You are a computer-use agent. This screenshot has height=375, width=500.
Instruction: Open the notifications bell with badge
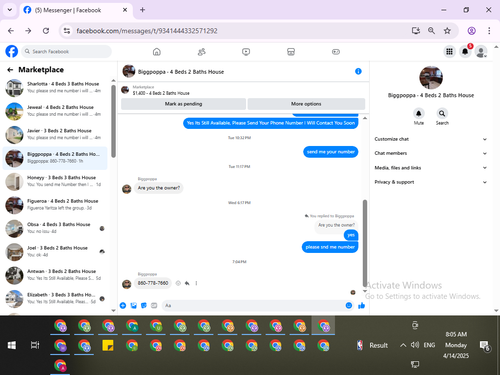click(465, 52)
